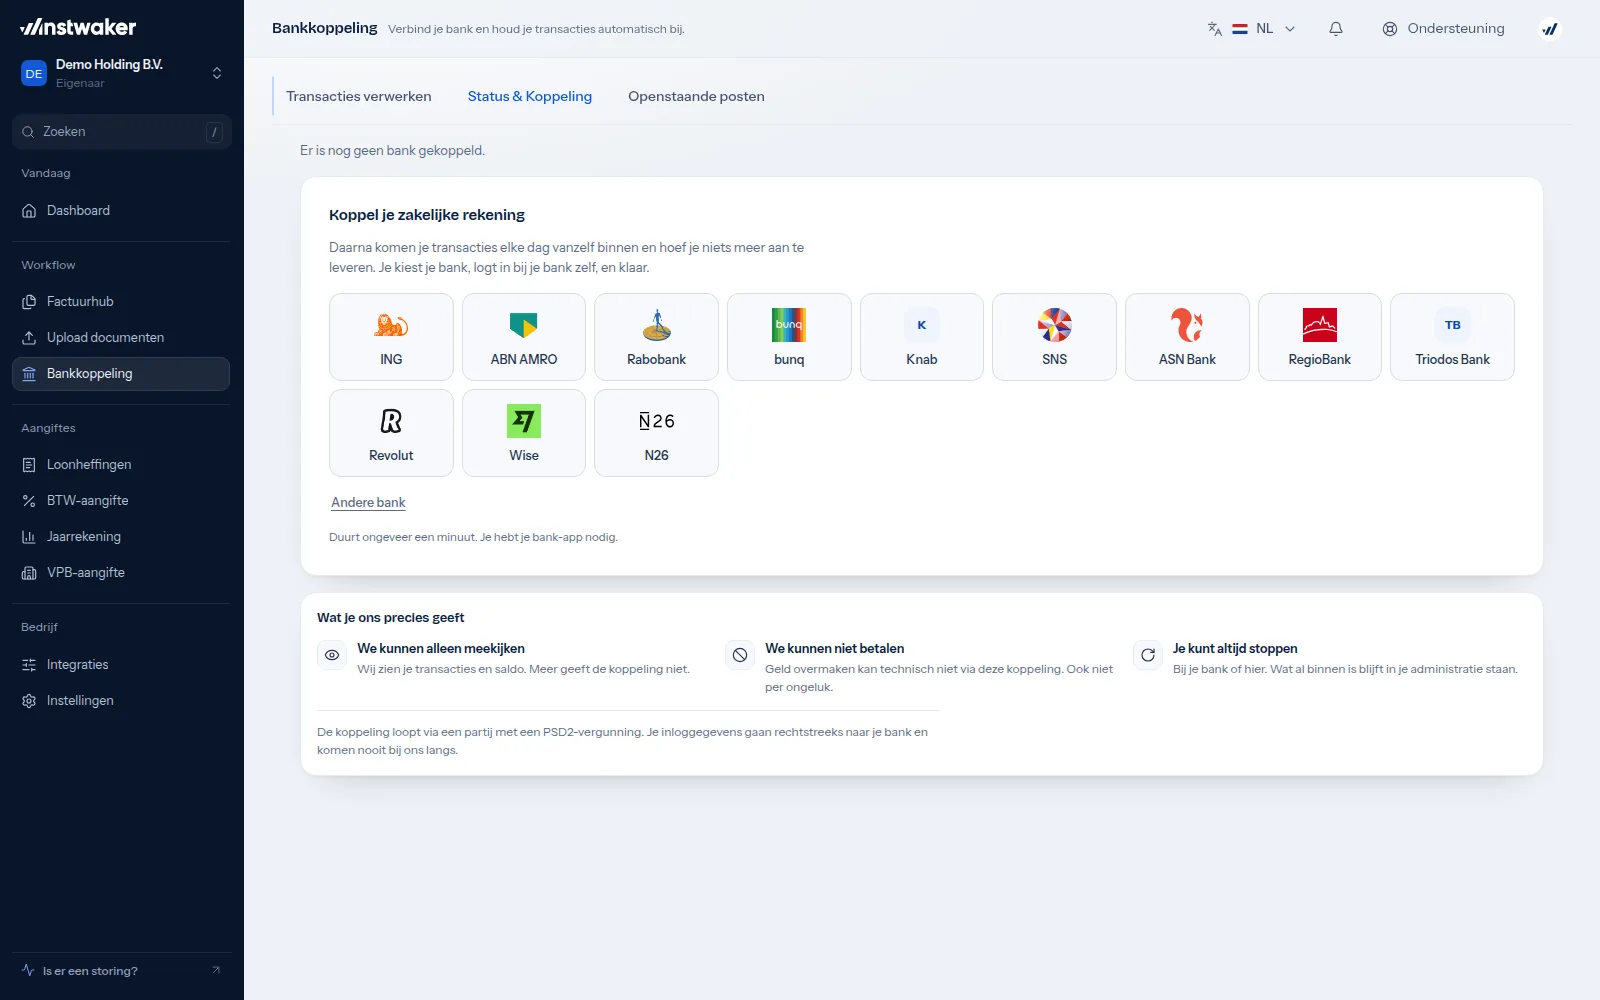This screenshot has height=1000, width=1600.
Task: Select the bunq bank tile
Action: click(789, 337)
